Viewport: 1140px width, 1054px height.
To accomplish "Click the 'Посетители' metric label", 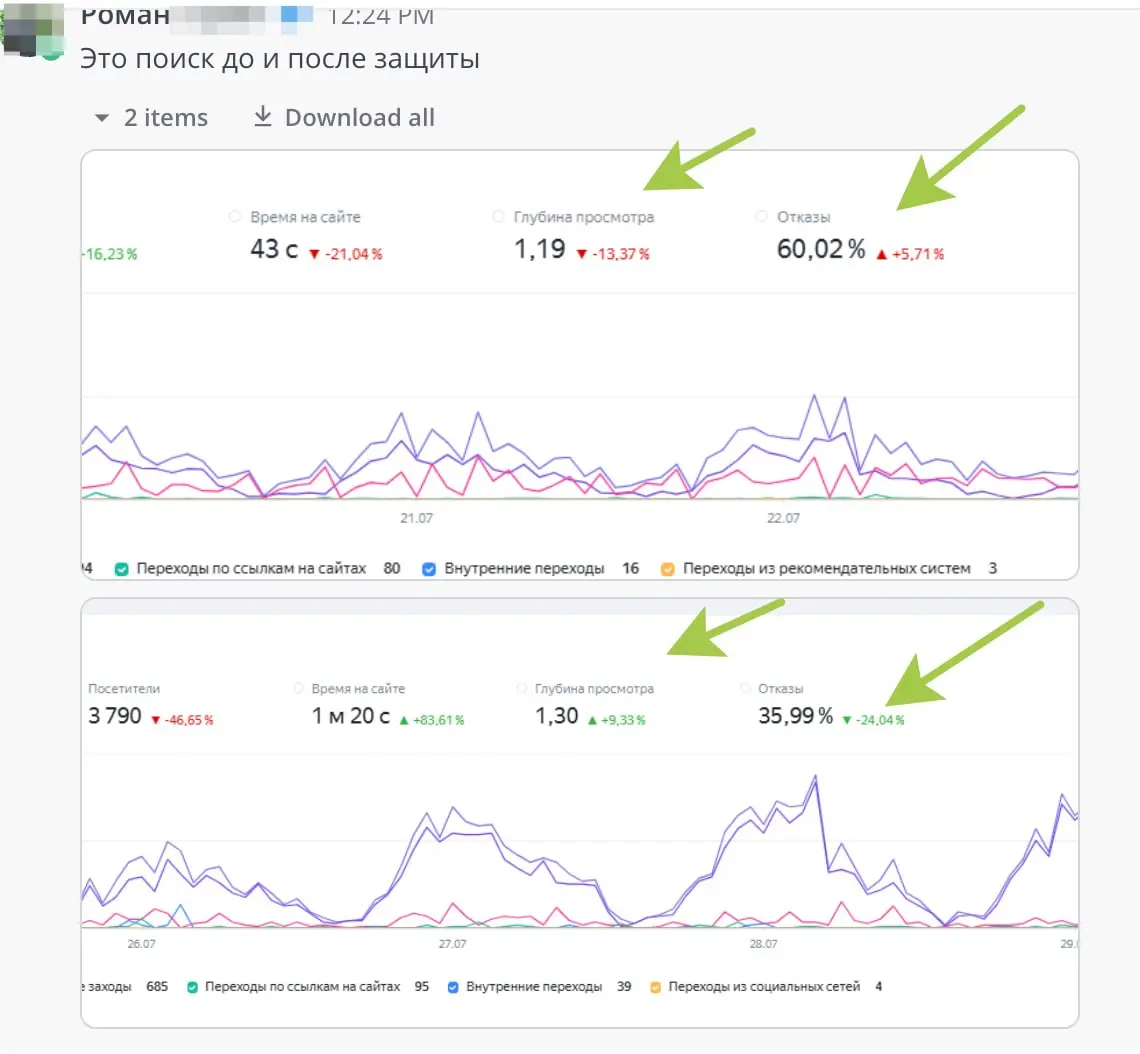I will coord(124,688).
